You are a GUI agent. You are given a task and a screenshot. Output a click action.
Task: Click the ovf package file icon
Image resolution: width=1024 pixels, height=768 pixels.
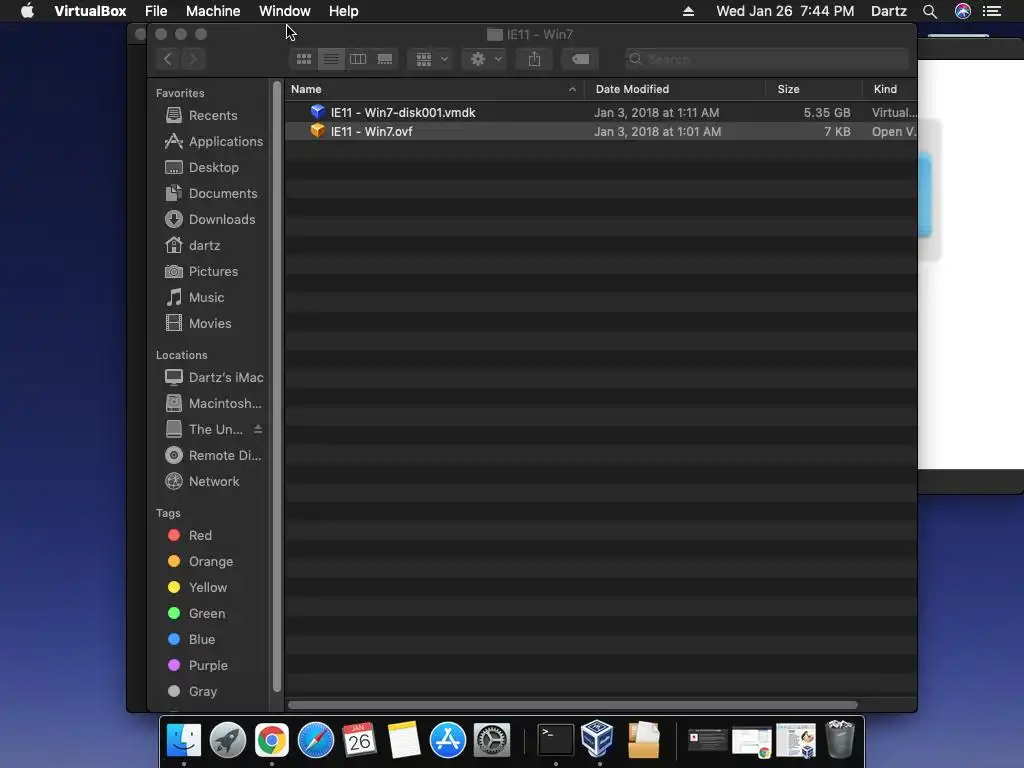pos(317,131)
